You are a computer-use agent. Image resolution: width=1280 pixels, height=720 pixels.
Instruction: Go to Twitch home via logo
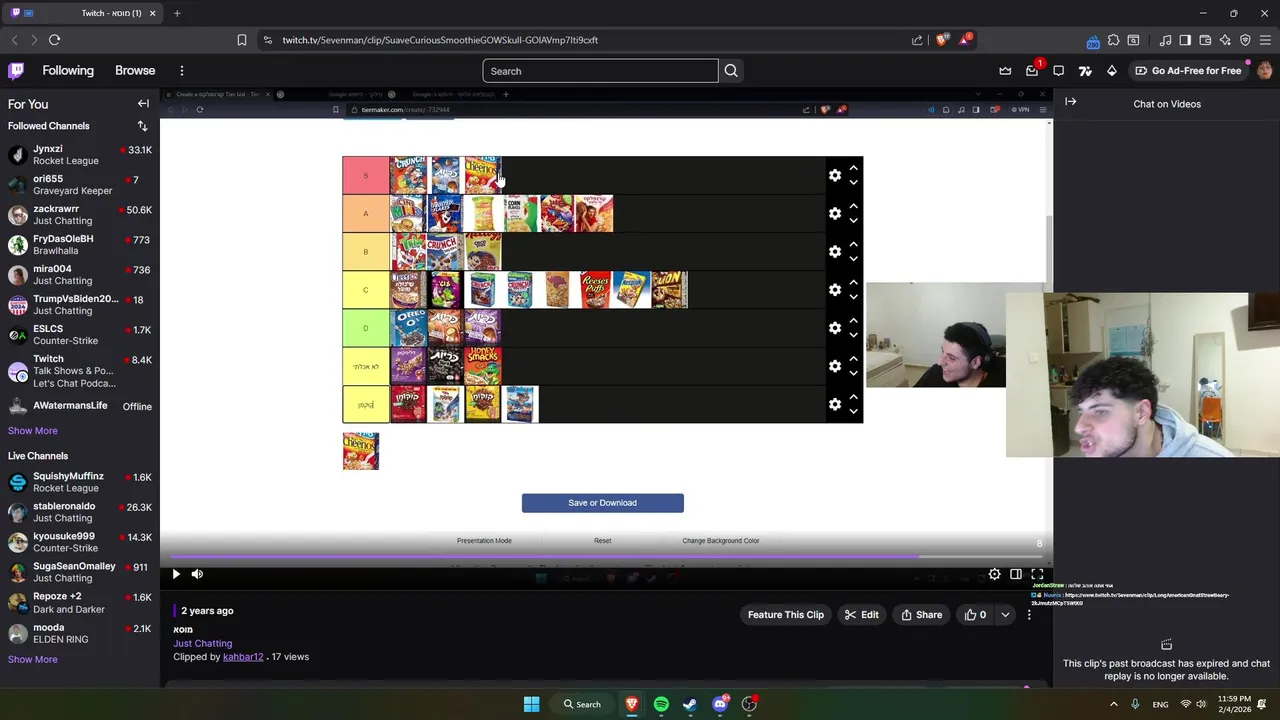[x=16, y=71]
